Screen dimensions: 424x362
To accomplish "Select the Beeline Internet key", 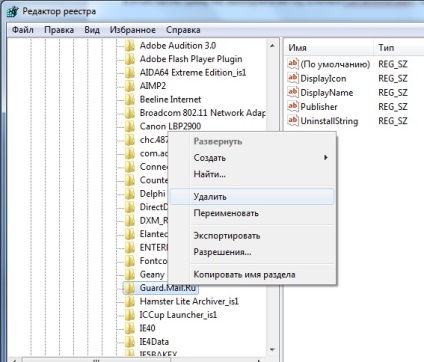I will [x=170, y=99].
